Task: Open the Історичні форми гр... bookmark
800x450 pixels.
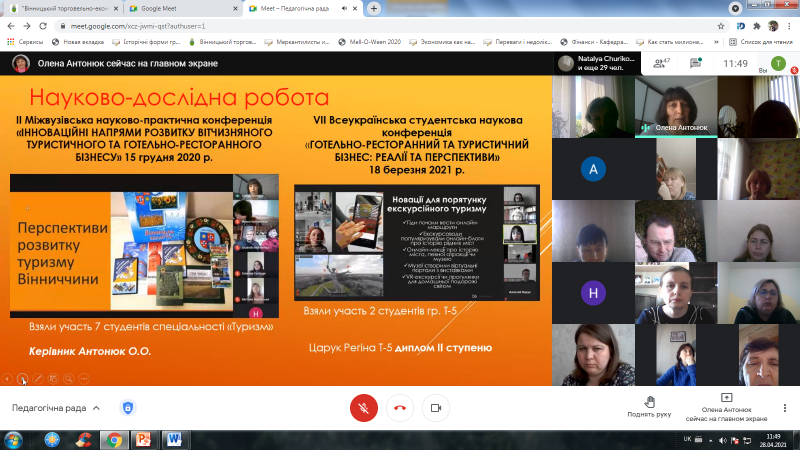Action: (146, 42)
